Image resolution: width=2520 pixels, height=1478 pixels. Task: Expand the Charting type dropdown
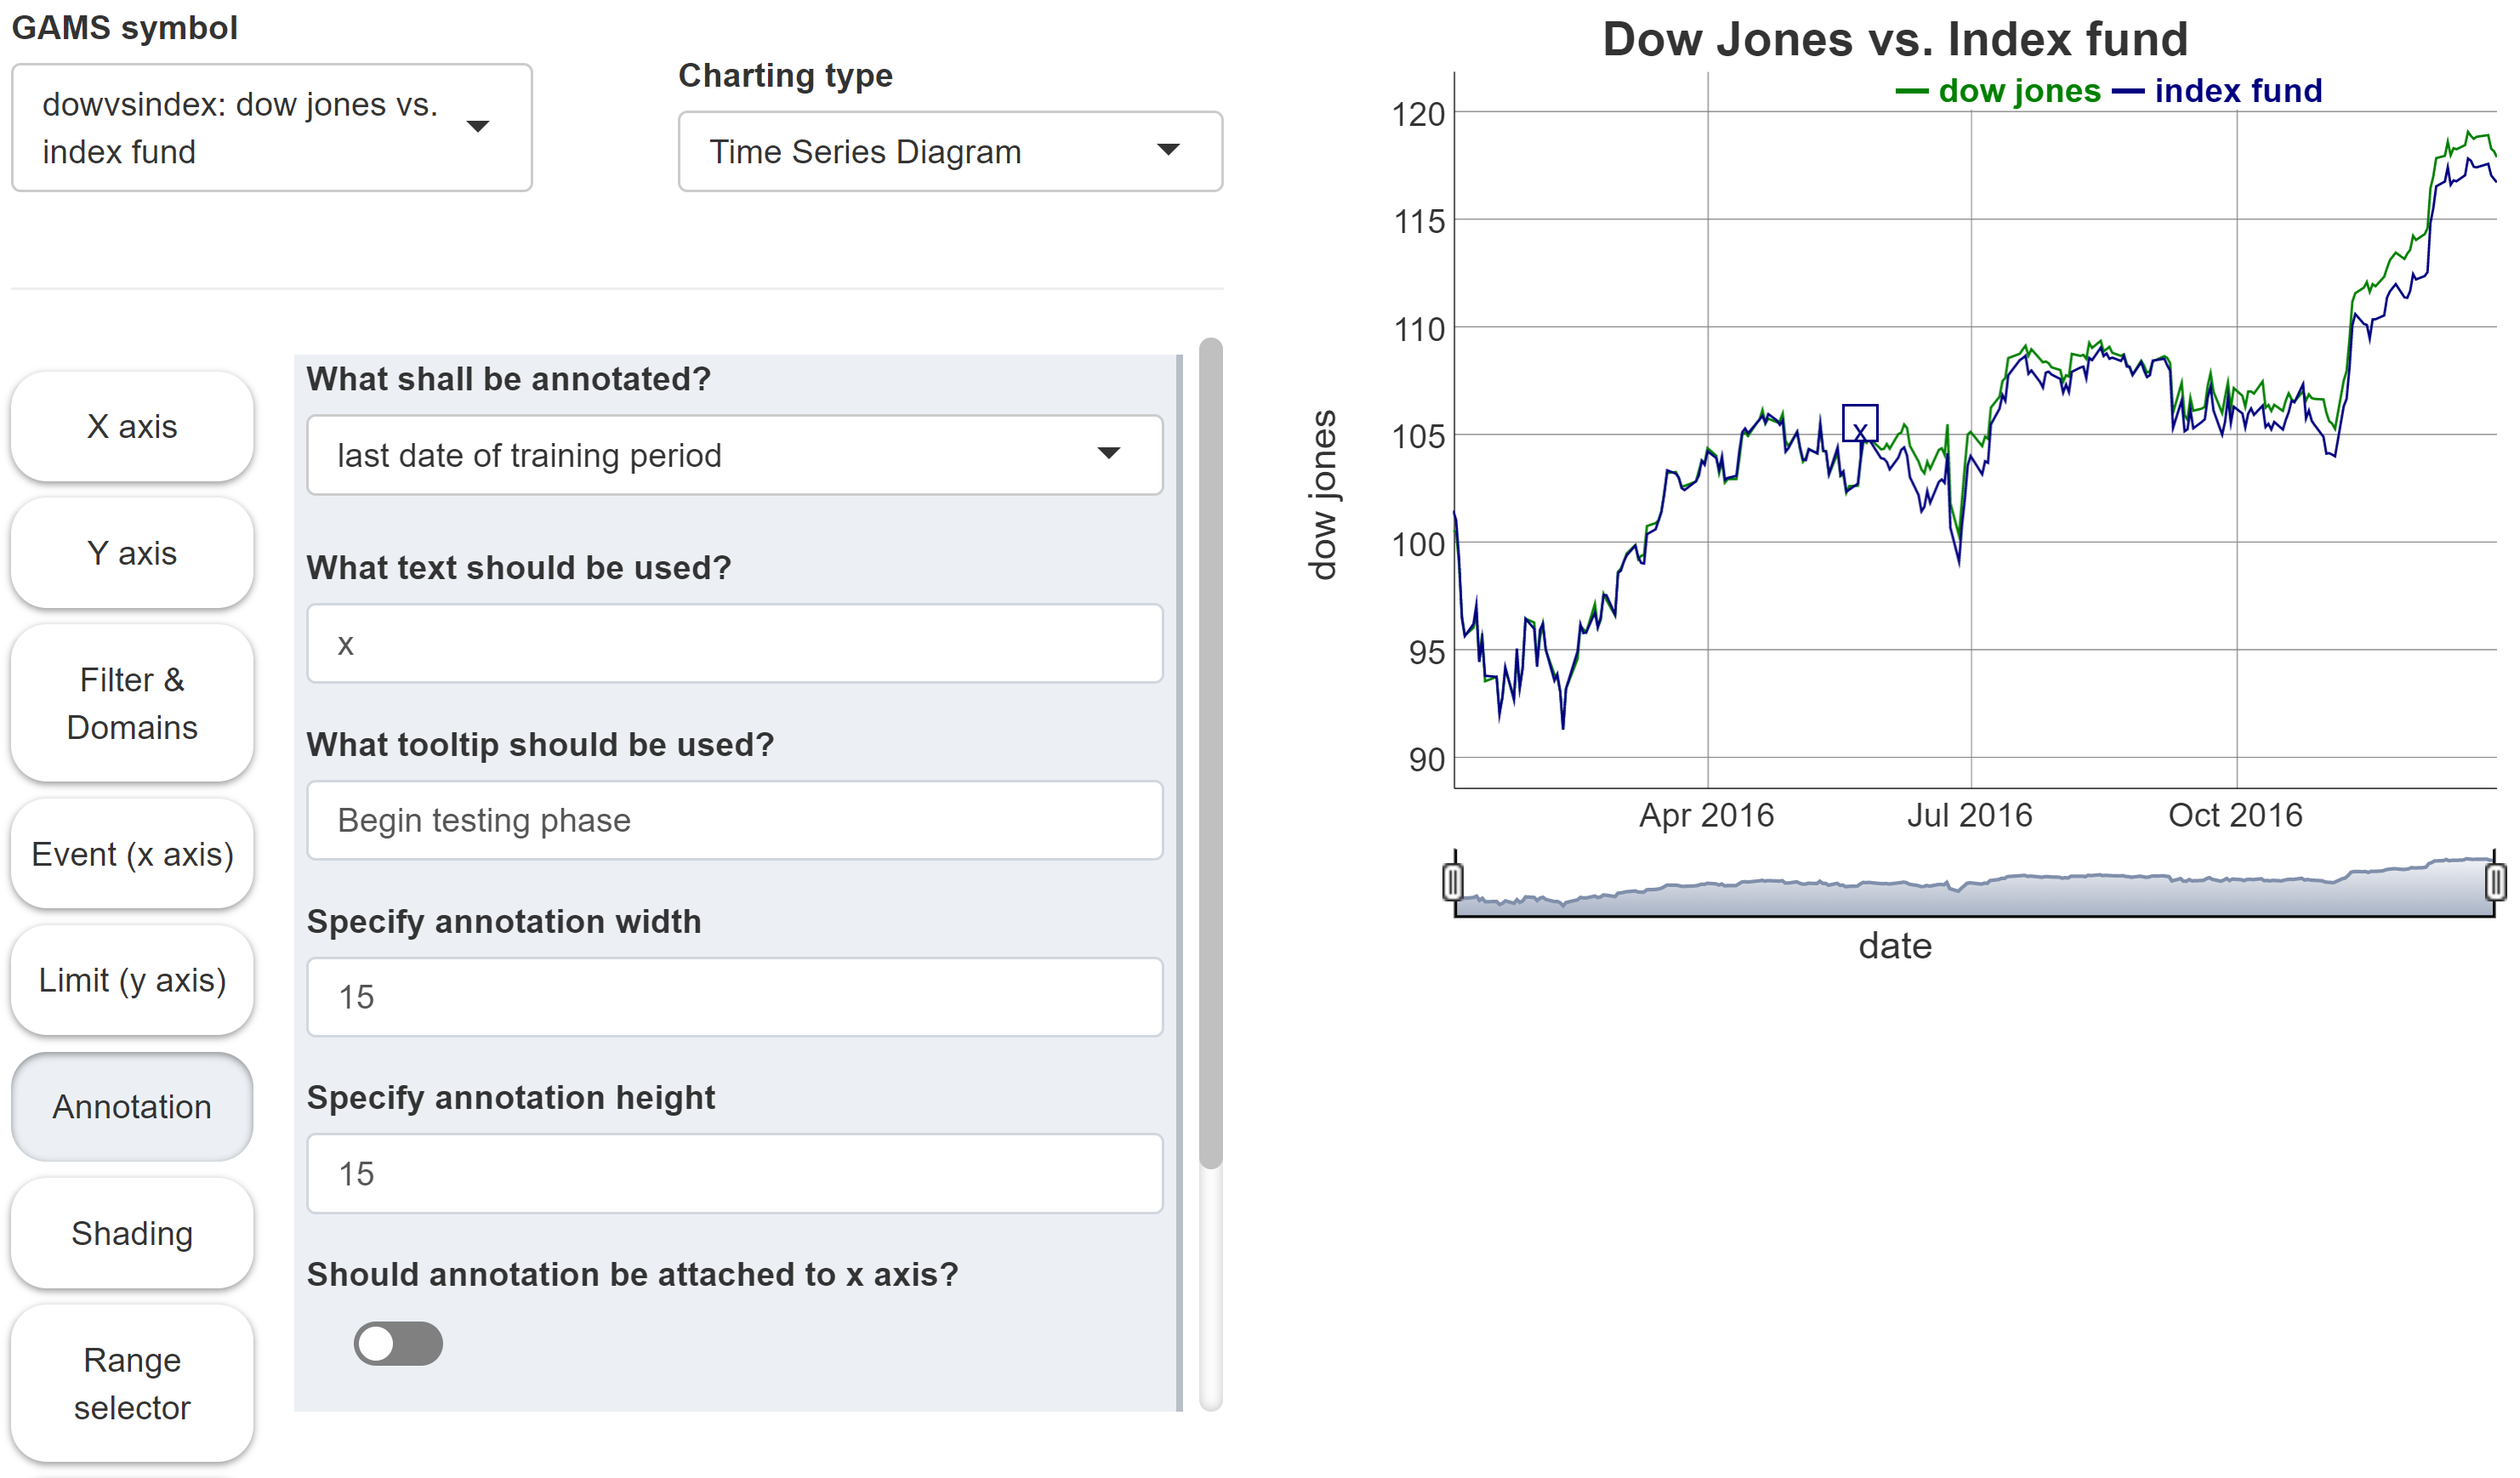click(x=949, y=151)
